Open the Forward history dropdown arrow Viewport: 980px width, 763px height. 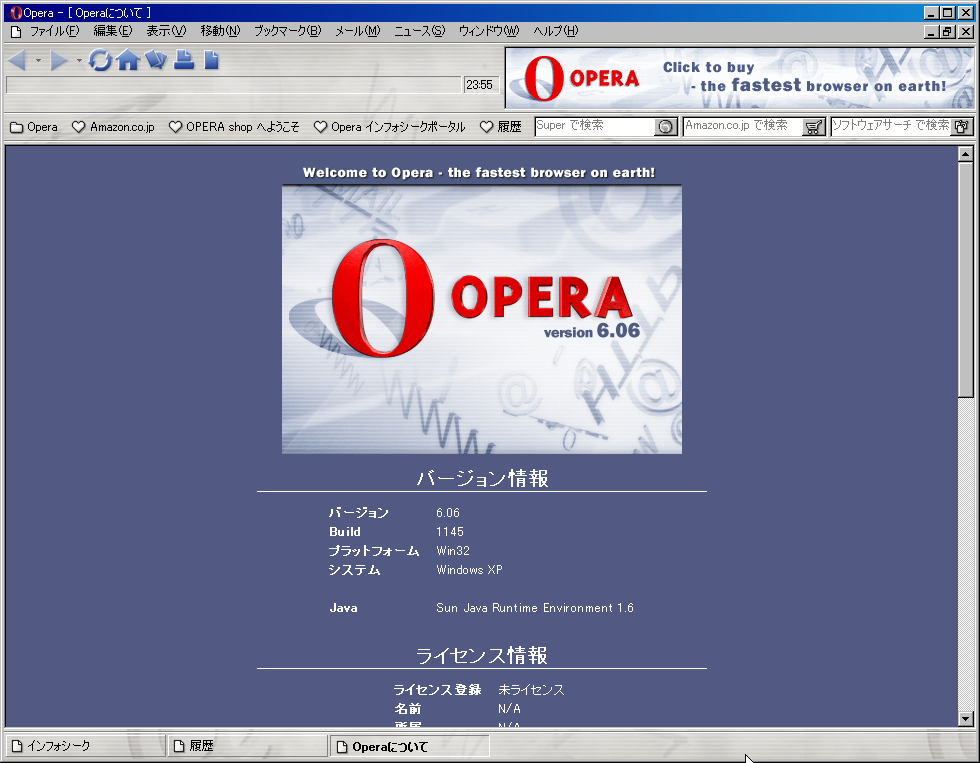click(x=79, y=61)
